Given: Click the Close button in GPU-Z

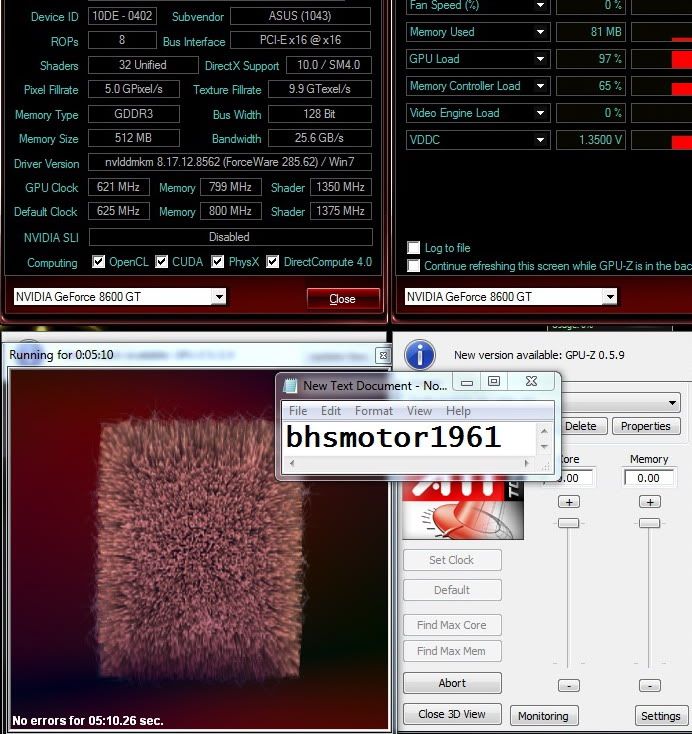Looking at the screenshot, I should (x=343, y=299).
